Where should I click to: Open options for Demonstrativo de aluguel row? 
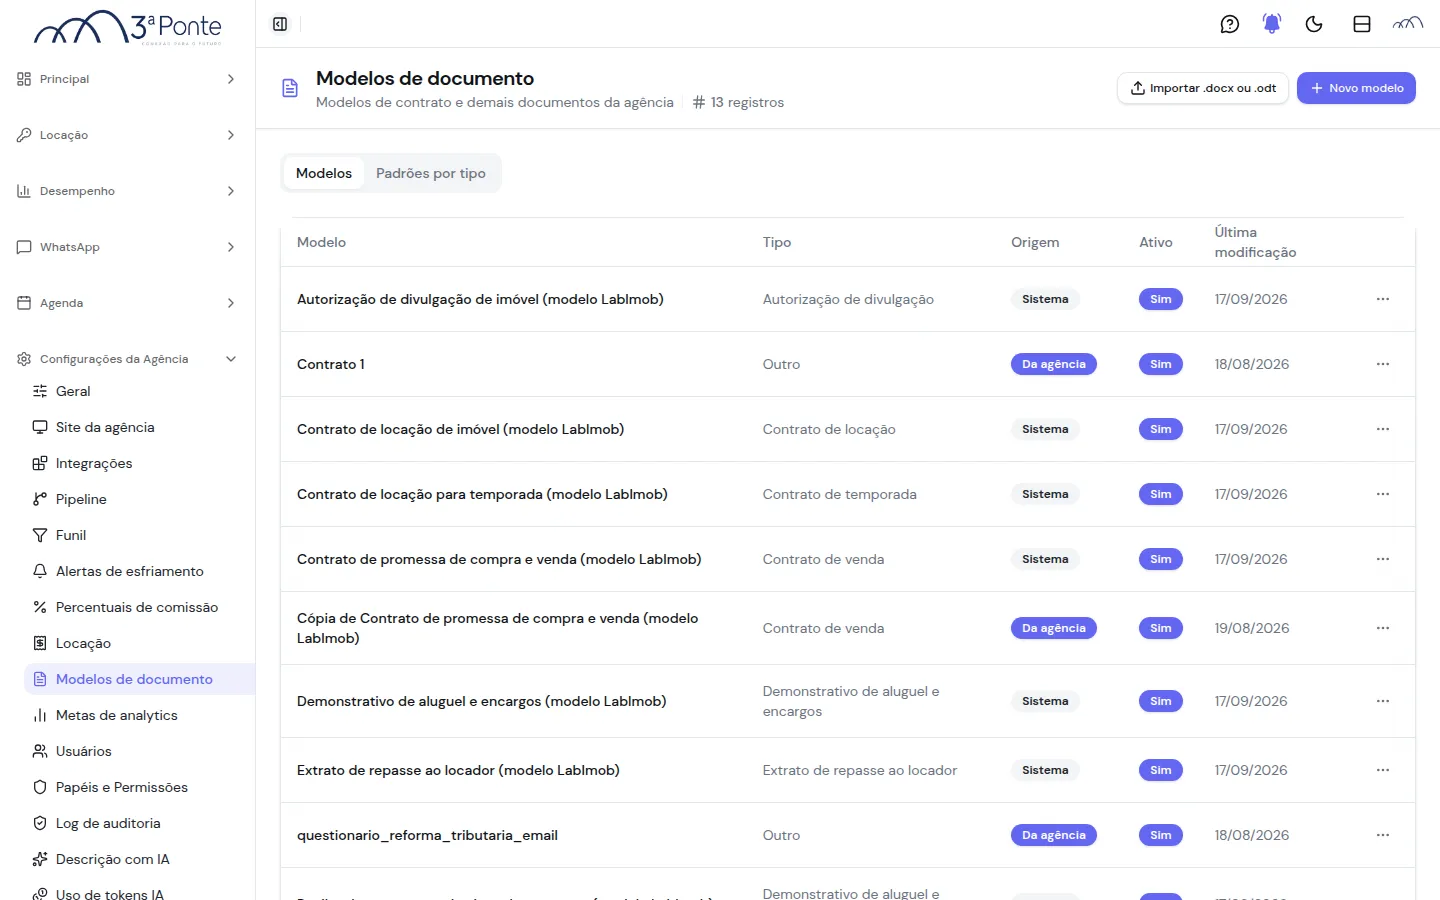1383,701
